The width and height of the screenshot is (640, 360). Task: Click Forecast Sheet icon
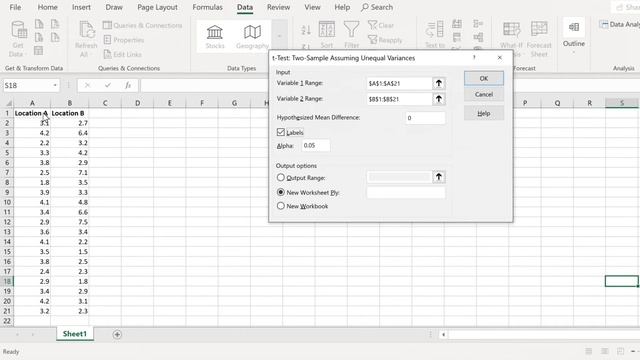click(x=539, y=30)
